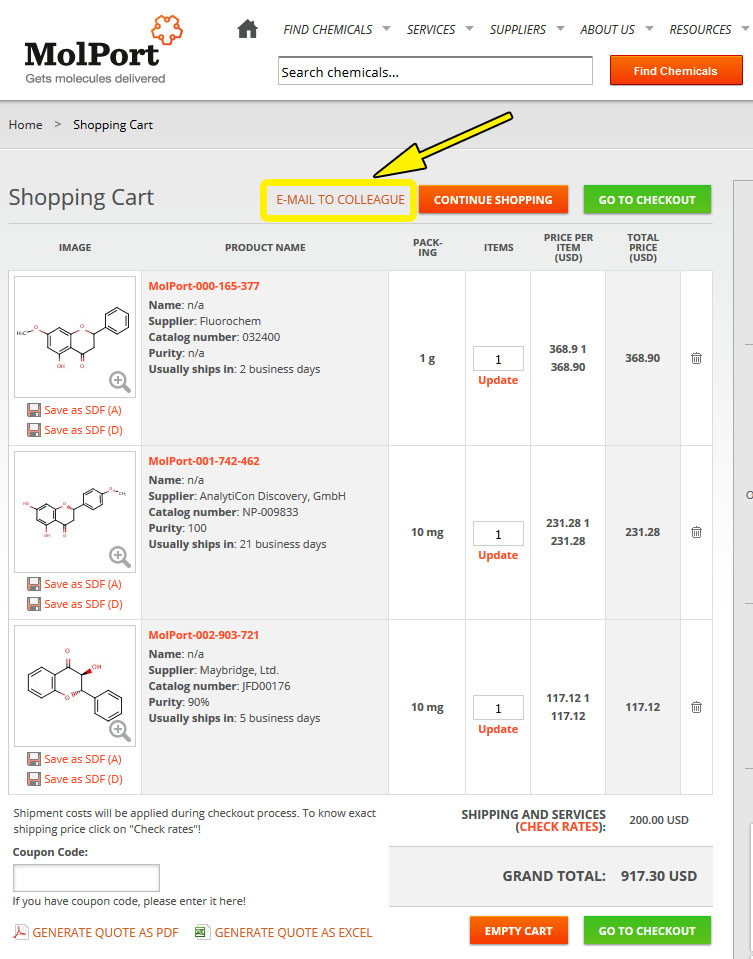Expand the Suppliers dropdown arrow
The width and height of the screenshot is (753, 959).
tap(560, 28)
